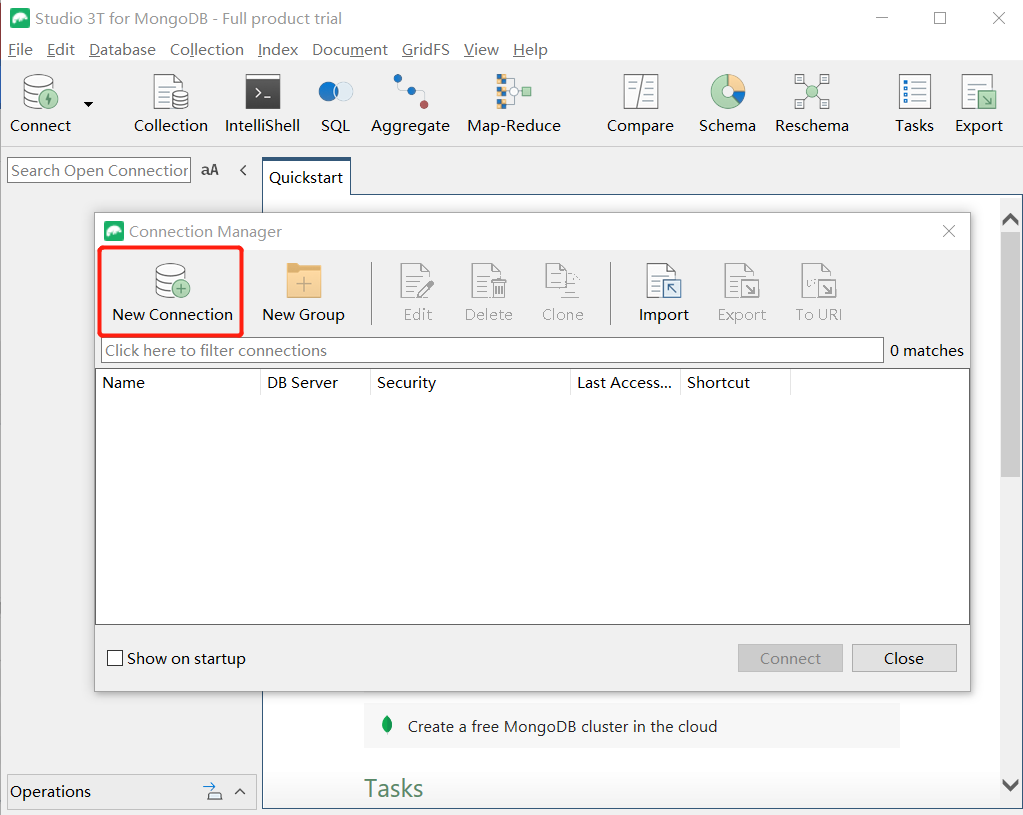This screenshot has width=1023, height=815.
Task: Click the Delete connection icon
Action: coord(489,292)
